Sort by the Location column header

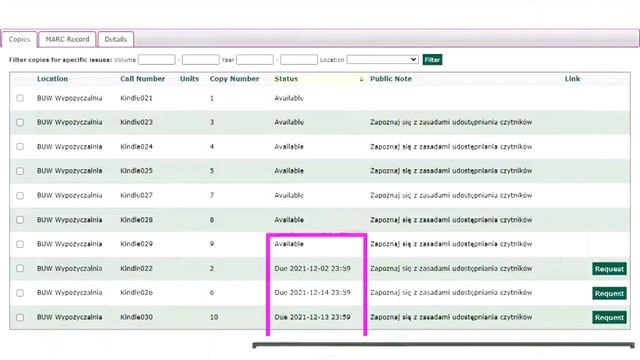click(52, 79)
